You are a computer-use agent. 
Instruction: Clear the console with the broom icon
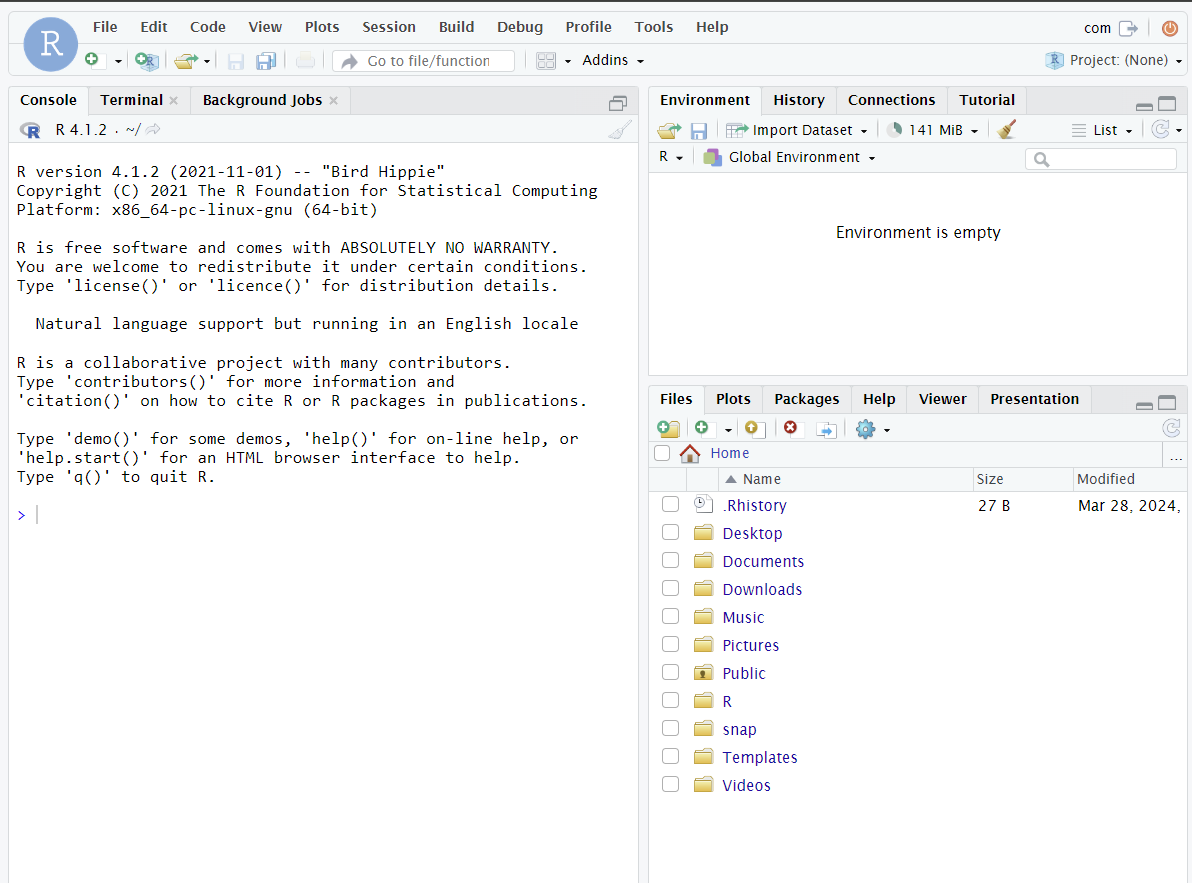point(620,130)
